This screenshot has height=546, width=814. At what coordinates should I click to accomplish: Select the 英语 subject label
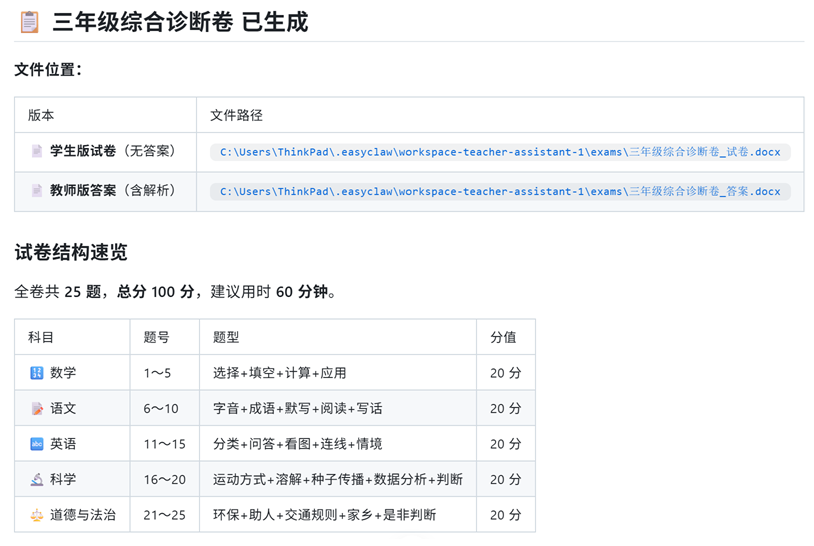click(63, 444)
